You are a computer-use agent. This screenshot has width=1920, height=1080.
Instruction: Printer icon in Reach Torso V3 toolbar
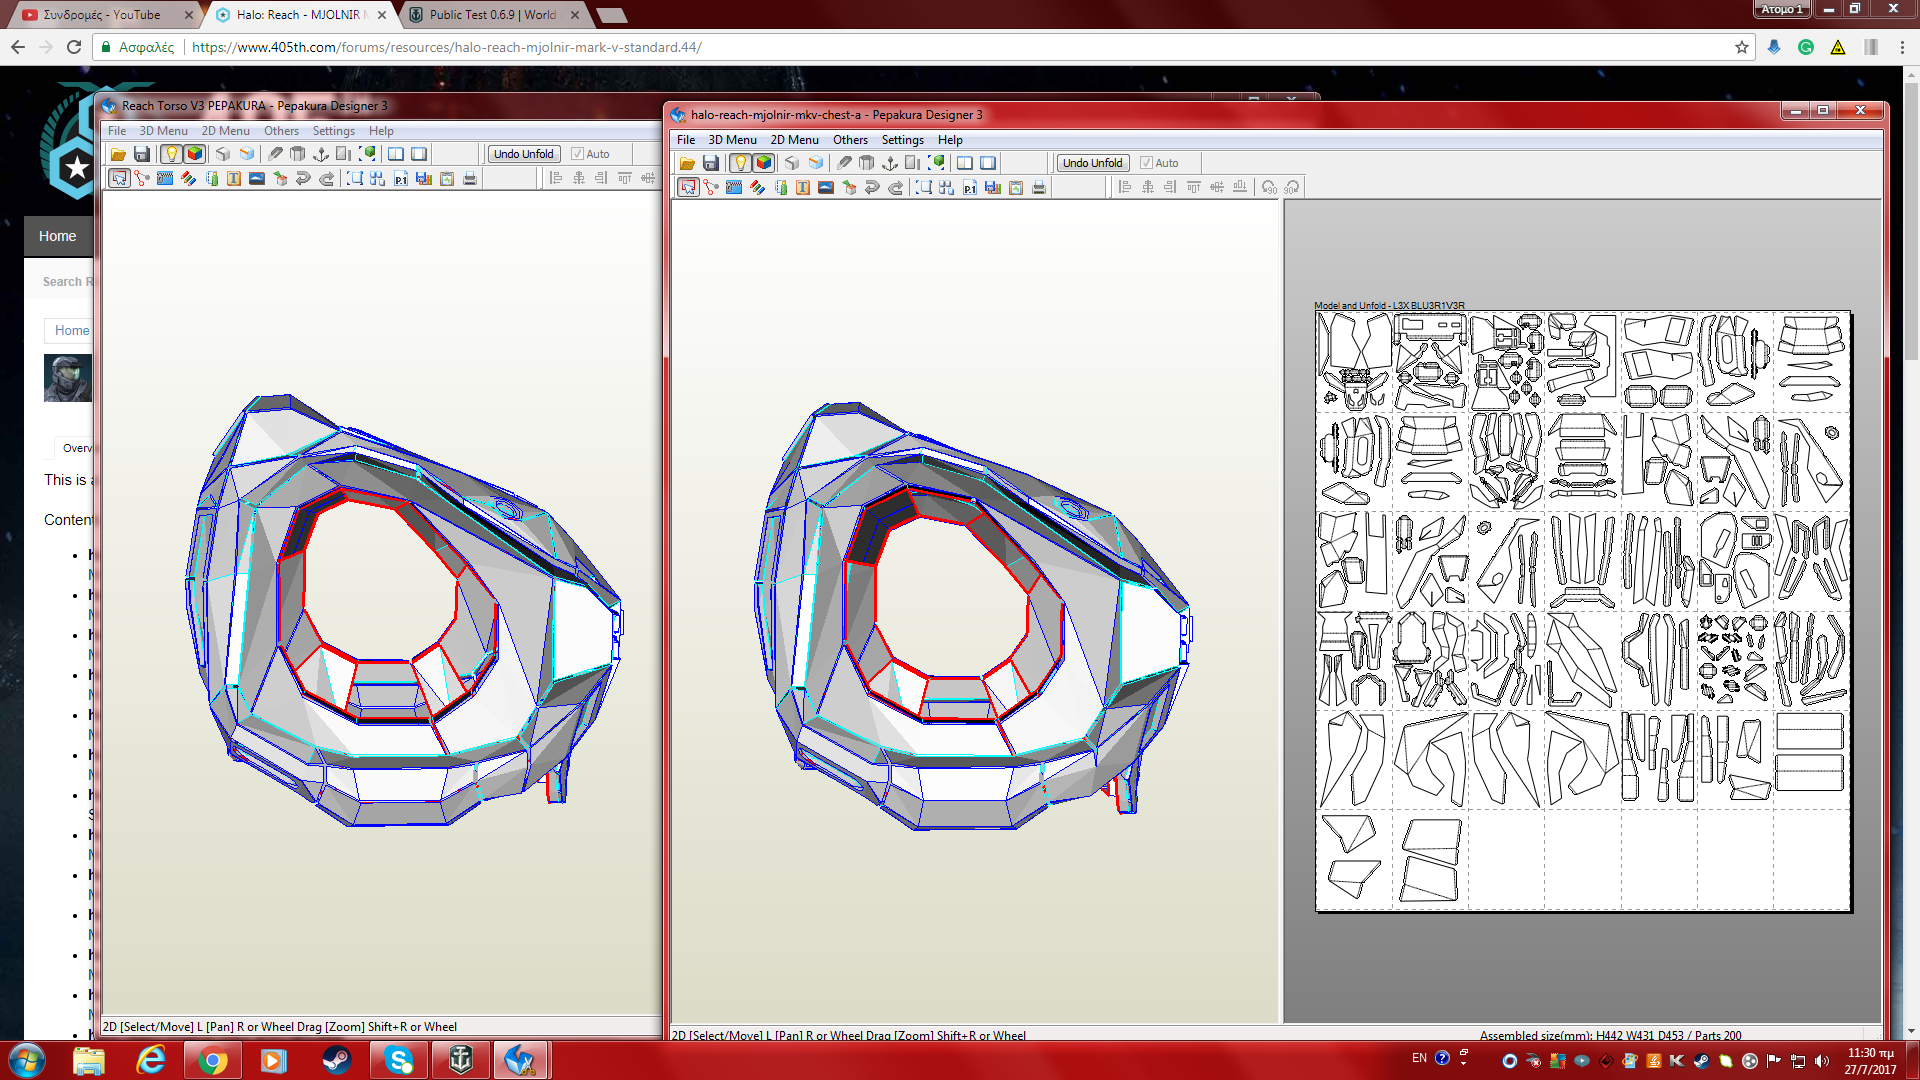470,178
